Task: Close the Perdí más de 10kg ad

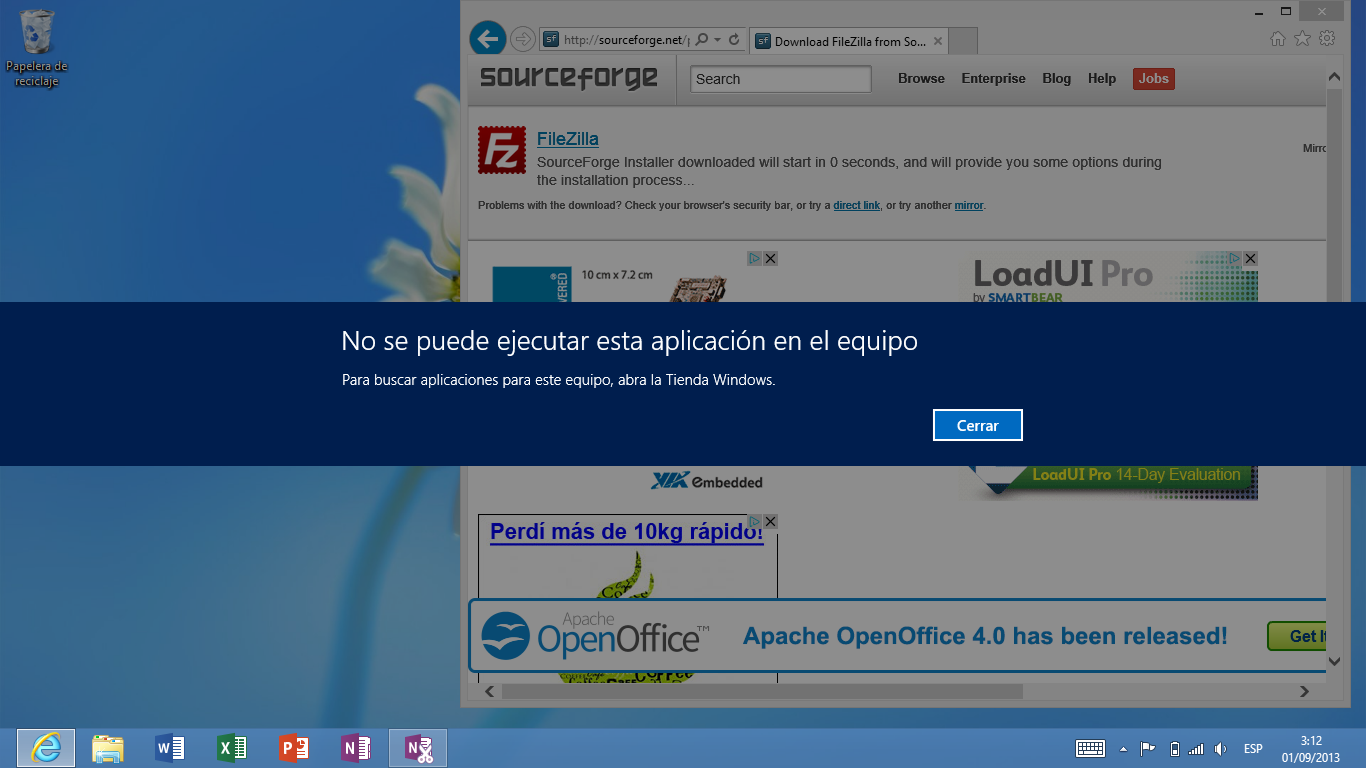Action: tap(770, 522)
